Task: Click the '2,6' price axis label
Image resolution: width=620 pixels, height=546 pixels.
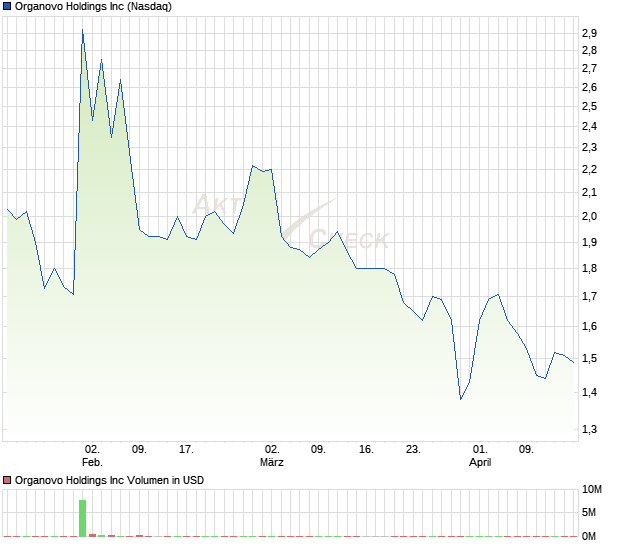Action: (x=589, y=87)
